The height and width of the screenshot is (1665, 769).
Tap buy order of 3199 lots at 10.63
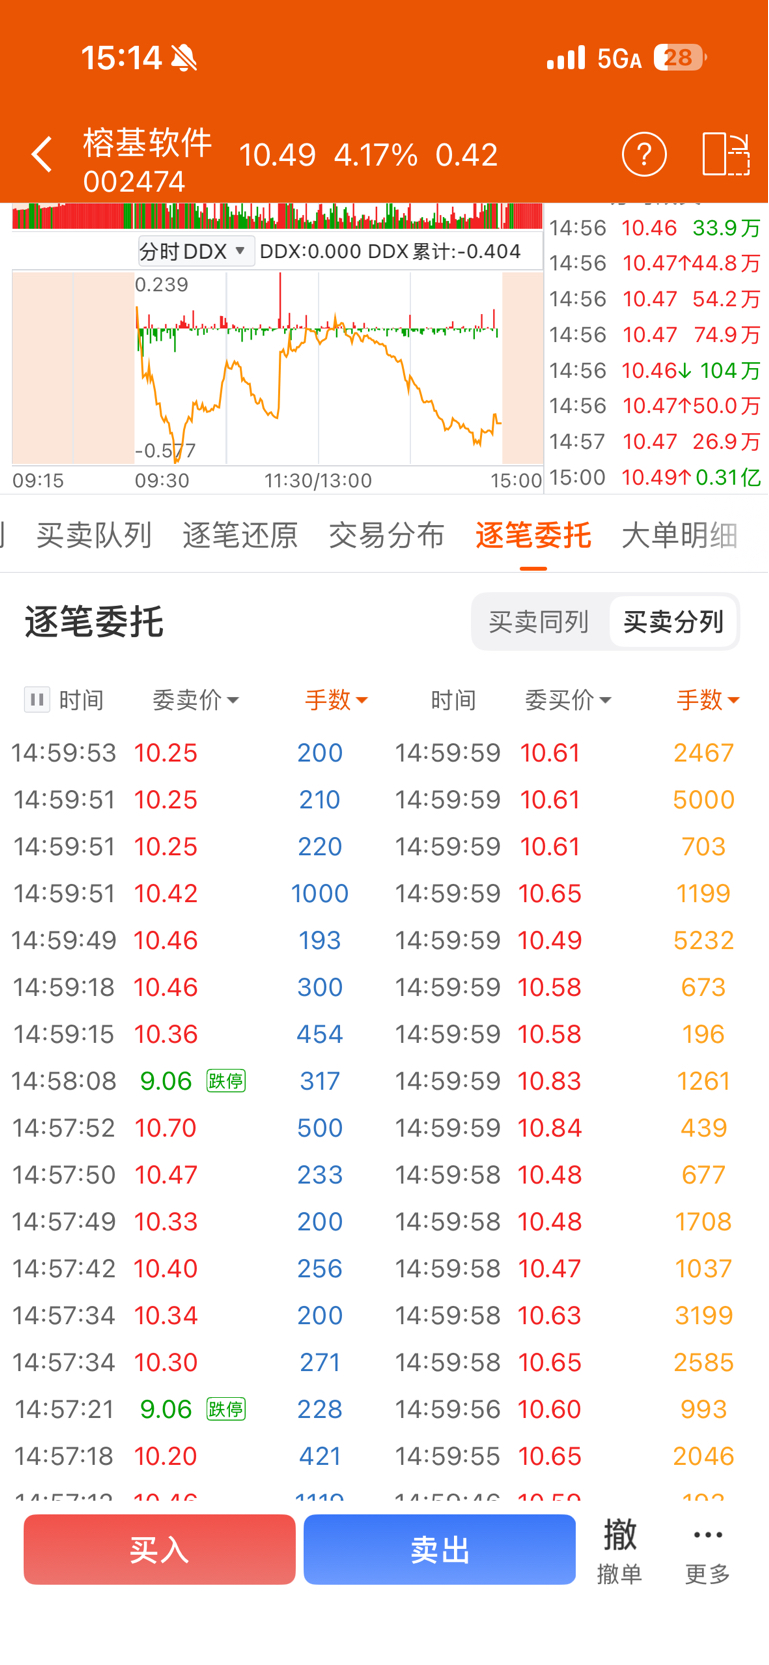coord(576,1316)
